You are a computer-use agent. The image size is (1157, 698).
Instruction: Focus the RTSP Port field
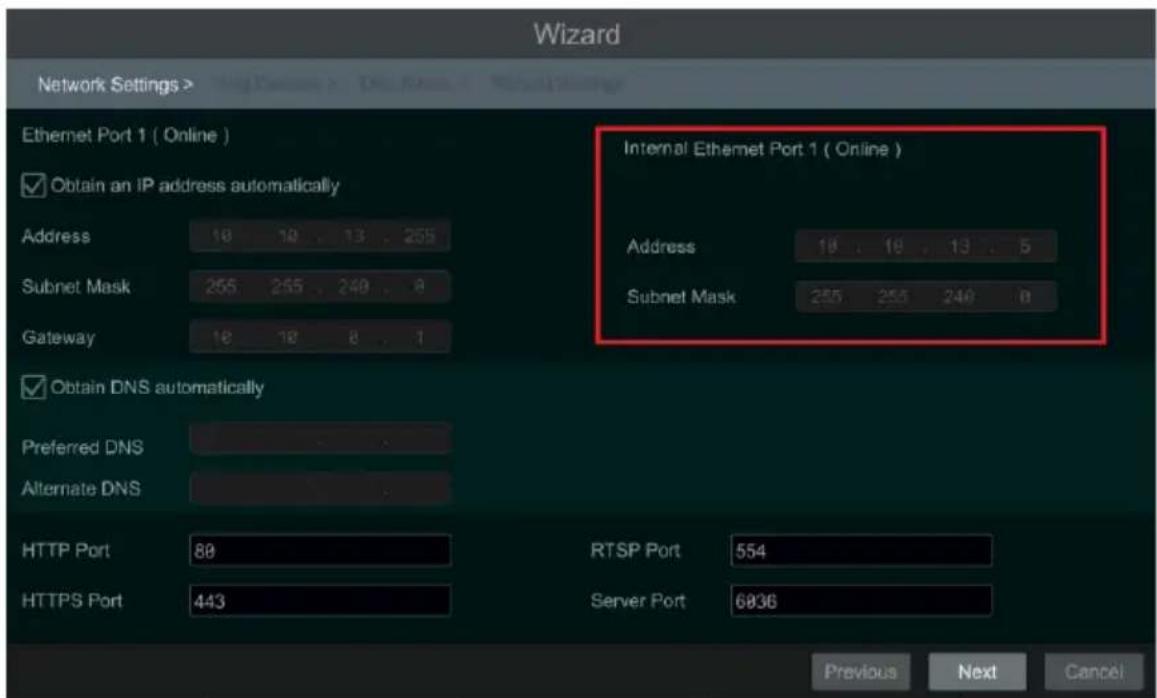pos(861,550)
